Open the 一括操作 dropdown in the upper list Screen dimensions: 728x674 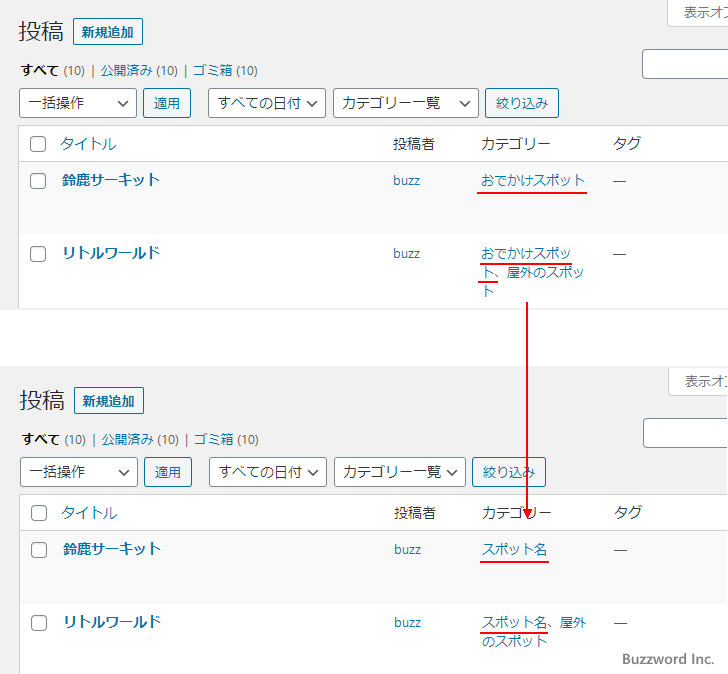pos(78,103)
